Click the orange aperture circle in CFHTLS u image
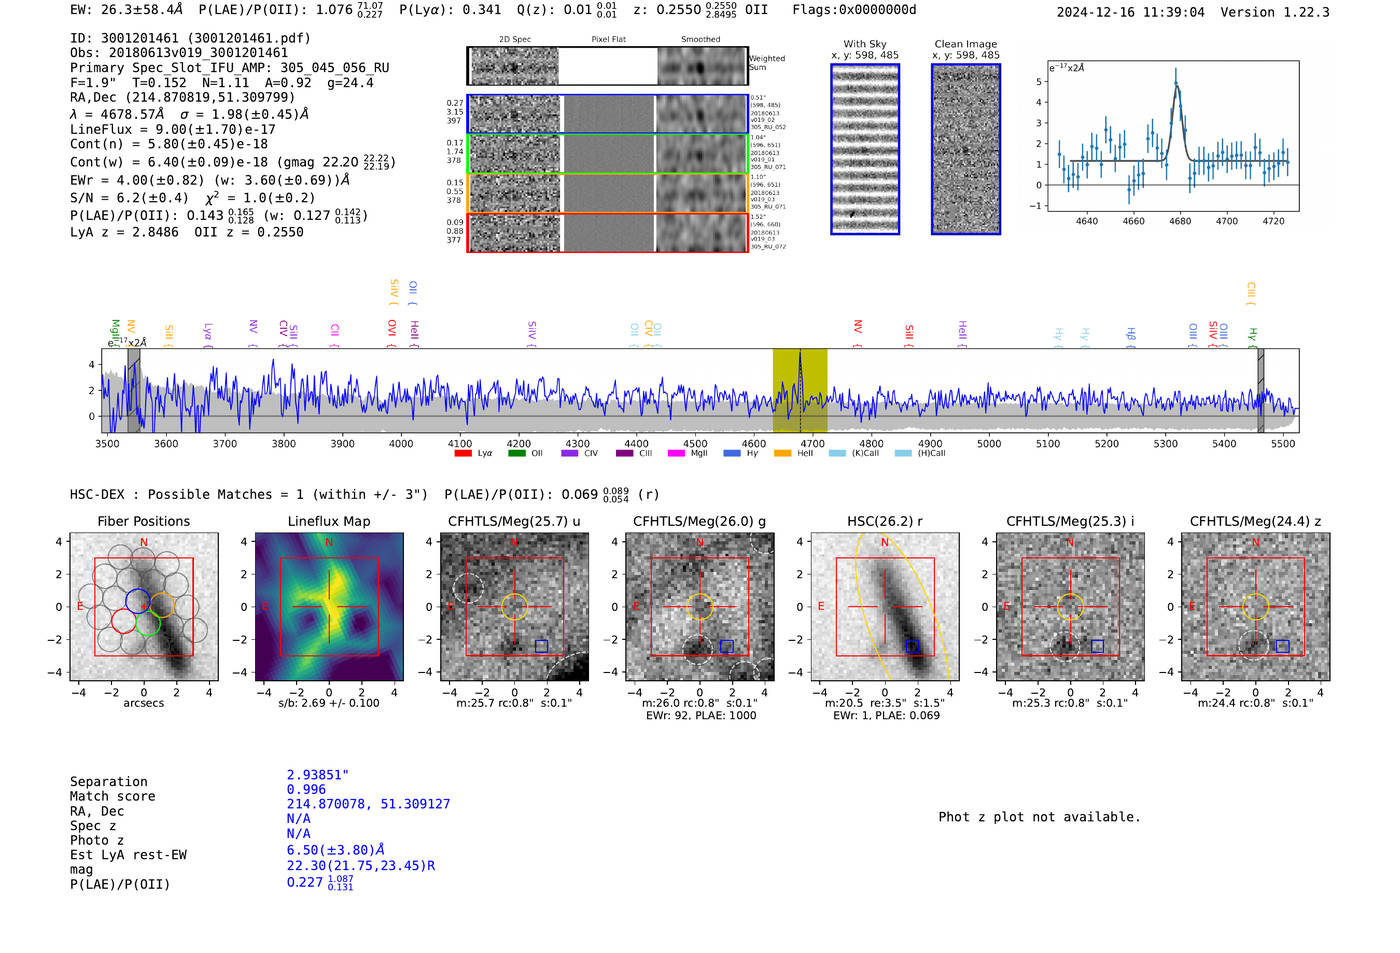The width and height of the screenshot is (1400, 953). [x=514, y=606]
